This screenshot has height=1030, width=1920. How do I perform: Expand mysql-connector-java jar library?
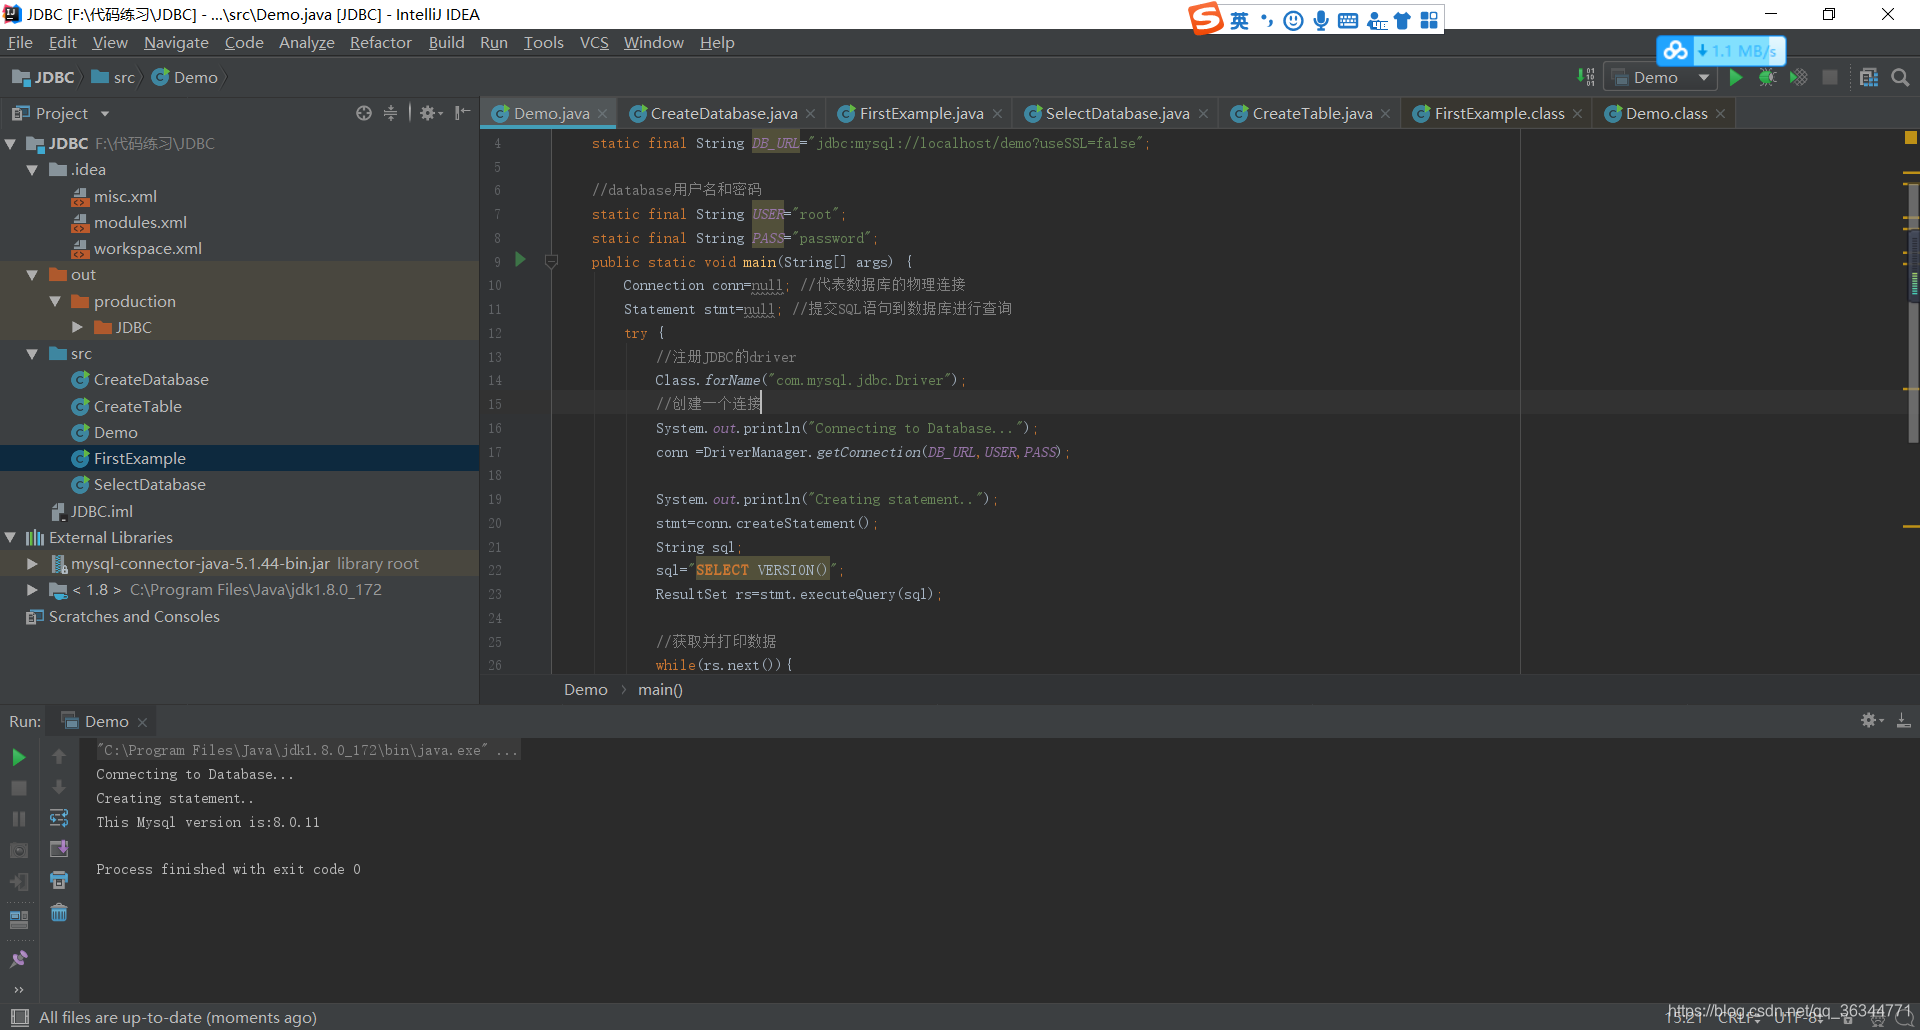pyautogui.click(x=33, y=564)
